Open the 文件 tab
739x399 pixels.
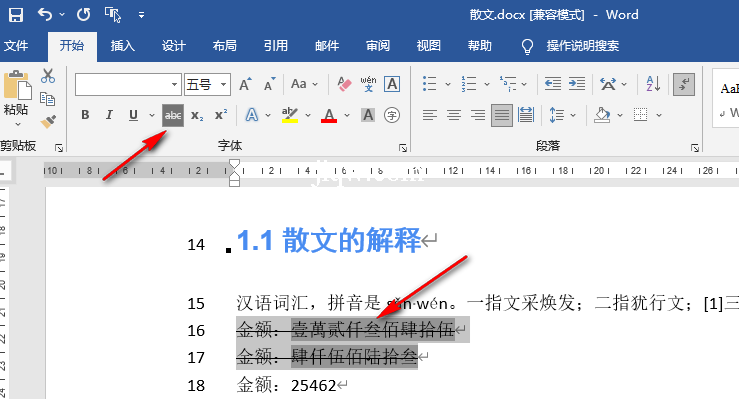[16, 46]
